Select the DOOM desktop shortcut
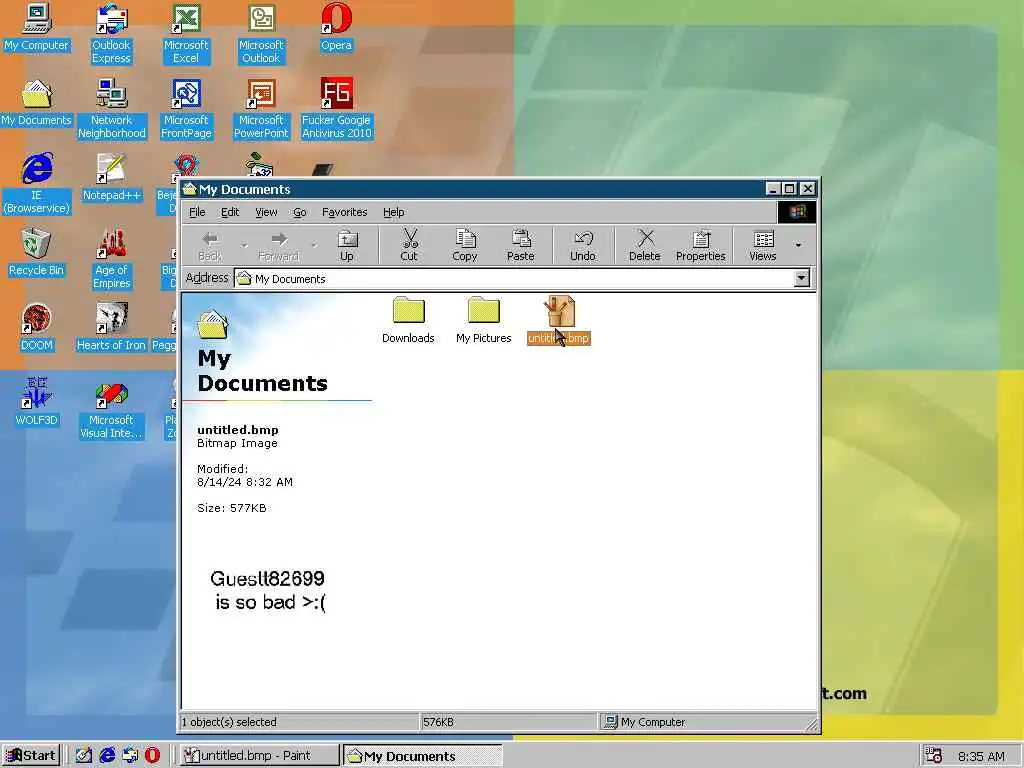This screenshot has height=768, width=1024. (x=37, y=328)
